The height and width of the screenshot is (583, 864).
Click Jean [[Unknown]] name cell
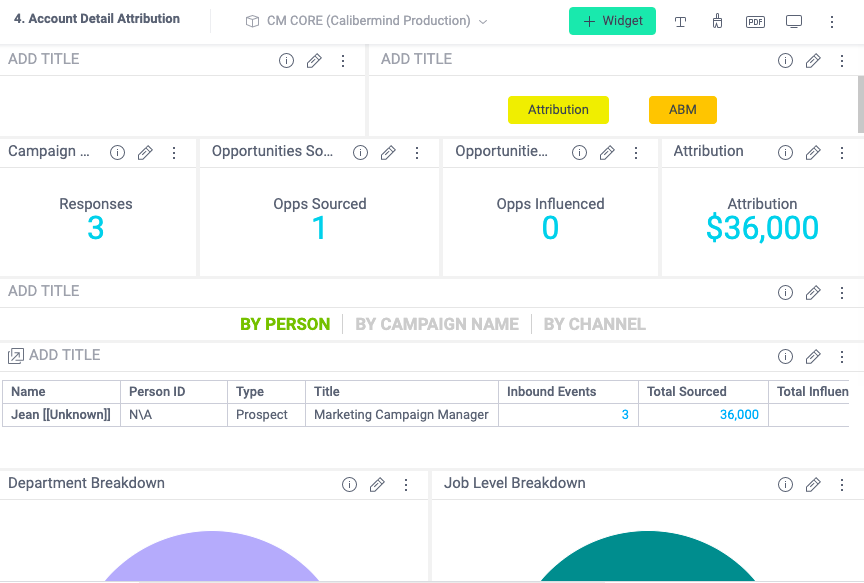point(61,415)
